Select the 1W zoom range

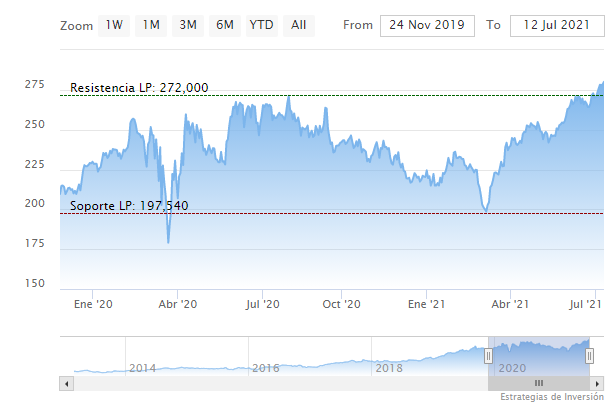point(114,25)
